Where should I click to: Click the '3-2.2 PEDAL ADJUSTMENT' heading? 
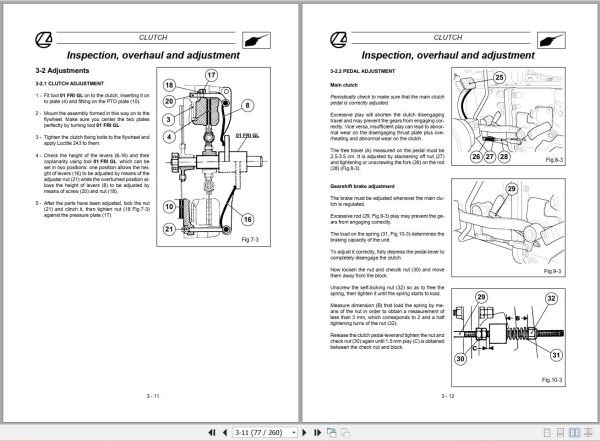pyautogui.click(x=363, y=71)
